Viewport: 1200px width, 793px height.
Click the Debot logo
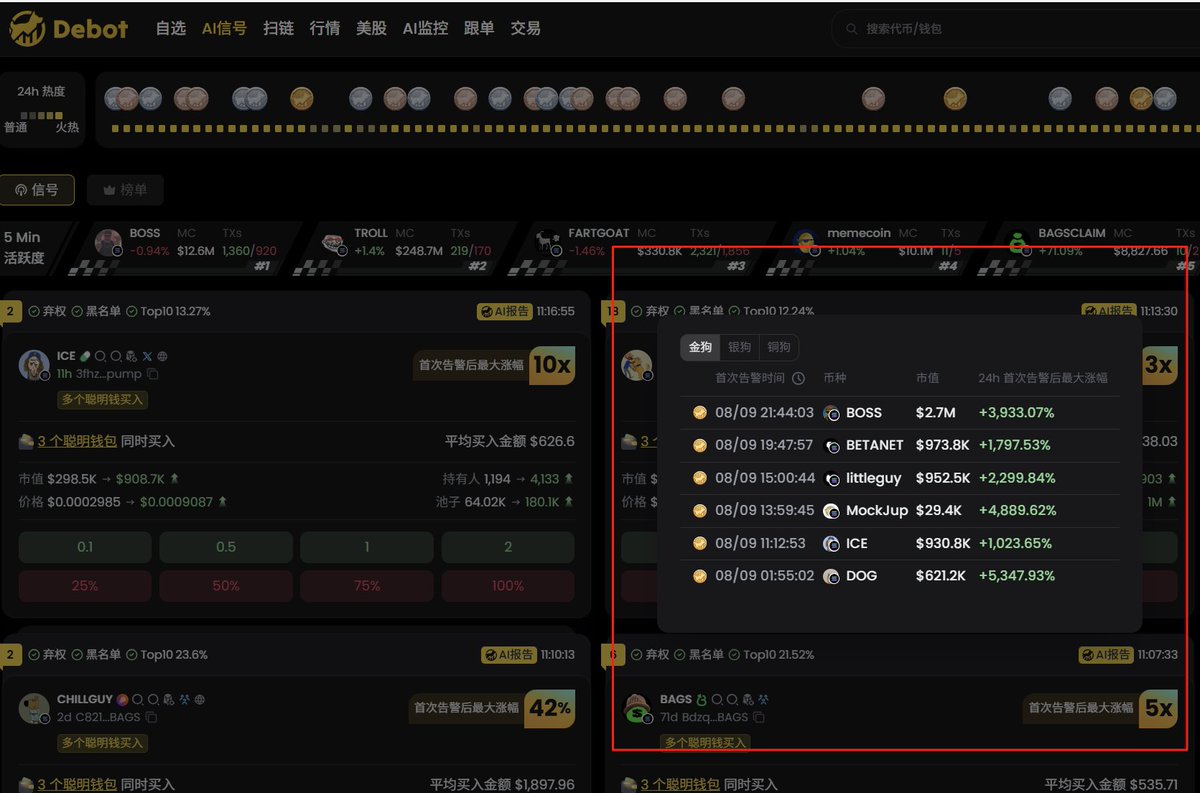tap(68, 29)
